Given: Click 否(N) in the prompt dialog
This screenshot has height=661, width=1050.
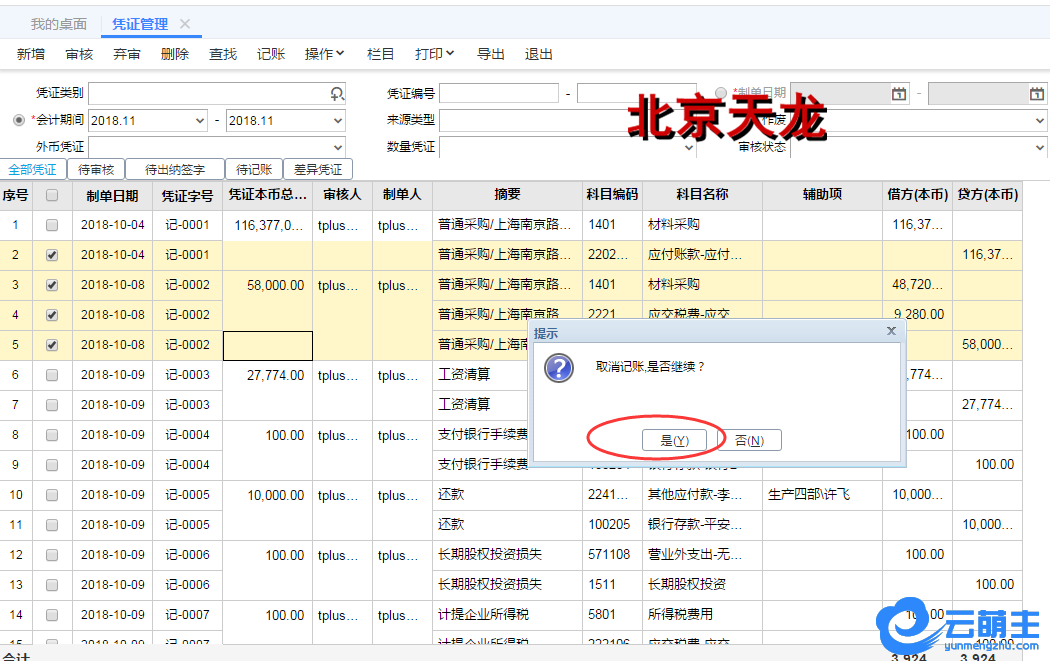Looking at the screenshot, I should click(x=749, y=440).
